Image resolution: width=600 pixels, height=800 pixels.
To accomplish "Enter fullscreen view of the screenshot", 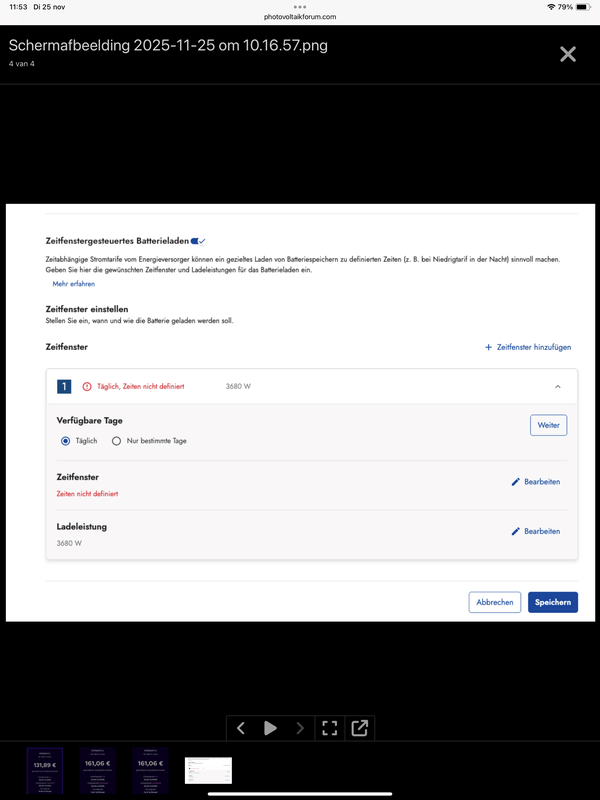I will 329,728.
